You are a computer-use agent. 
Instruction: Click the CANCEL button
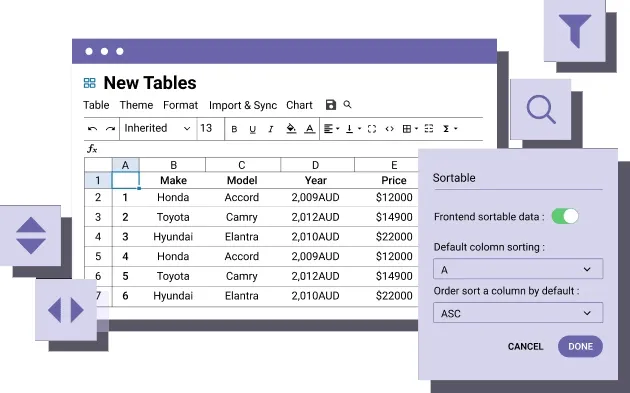(x=525, y=346)
